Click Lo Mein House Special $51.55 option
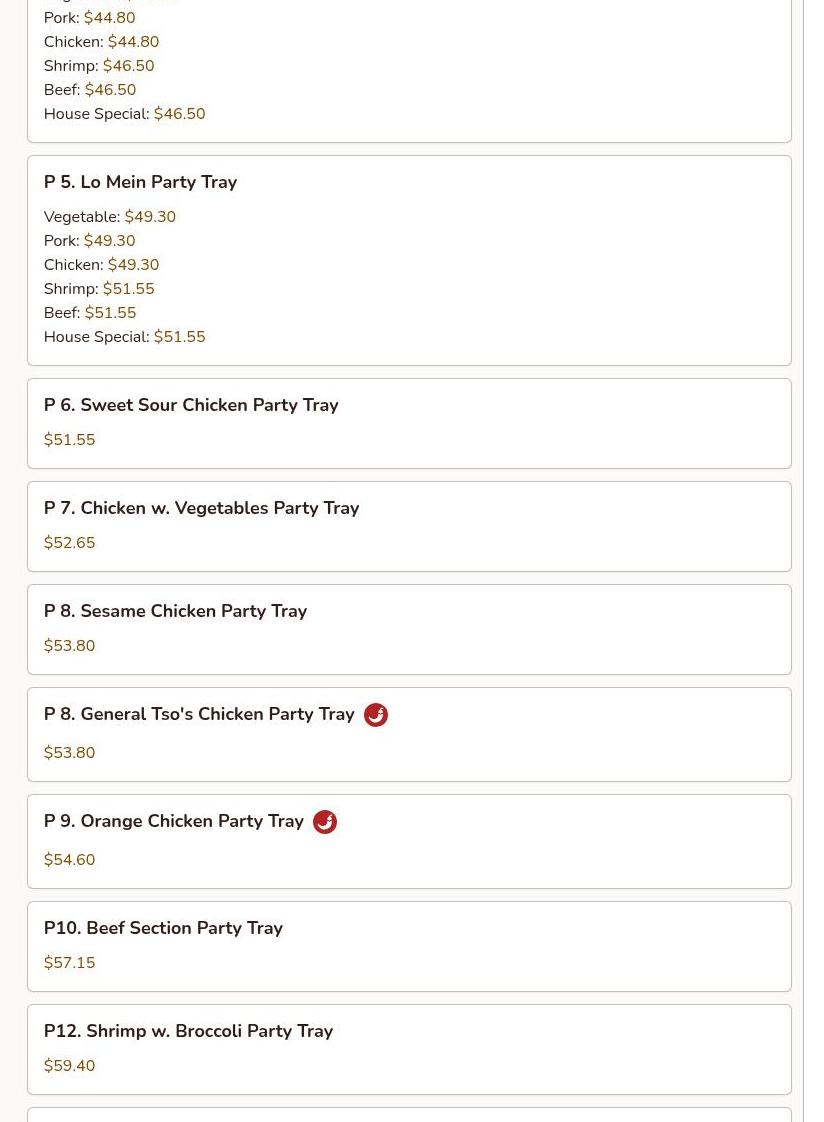This screenshot has width=824, height=1122. click(179, 337)
